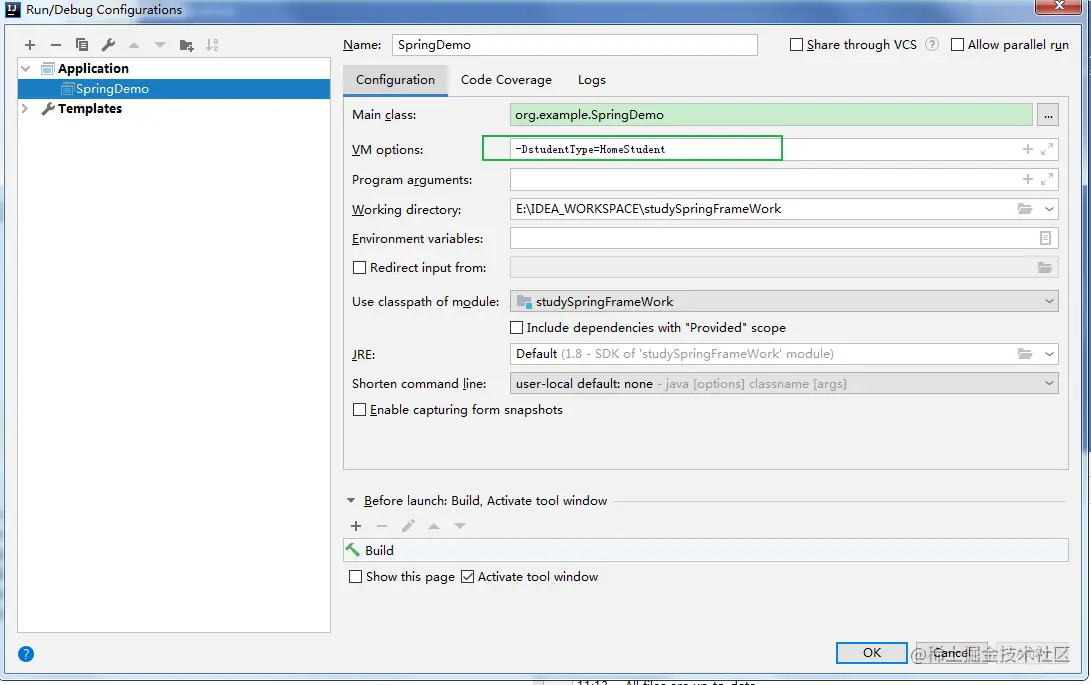Image resolution: width=1091 pixels, height=685 pixels.
Task: Open the JRE dropdown arrow
Action: (x=1049, y=354)
